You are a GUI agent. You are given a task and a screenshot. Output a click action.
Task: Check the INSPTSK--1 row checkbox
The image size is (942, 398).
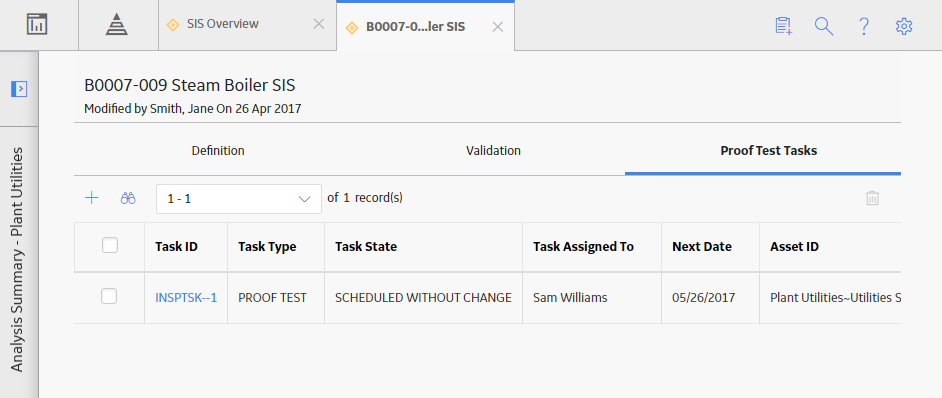(x=109, y=296)
